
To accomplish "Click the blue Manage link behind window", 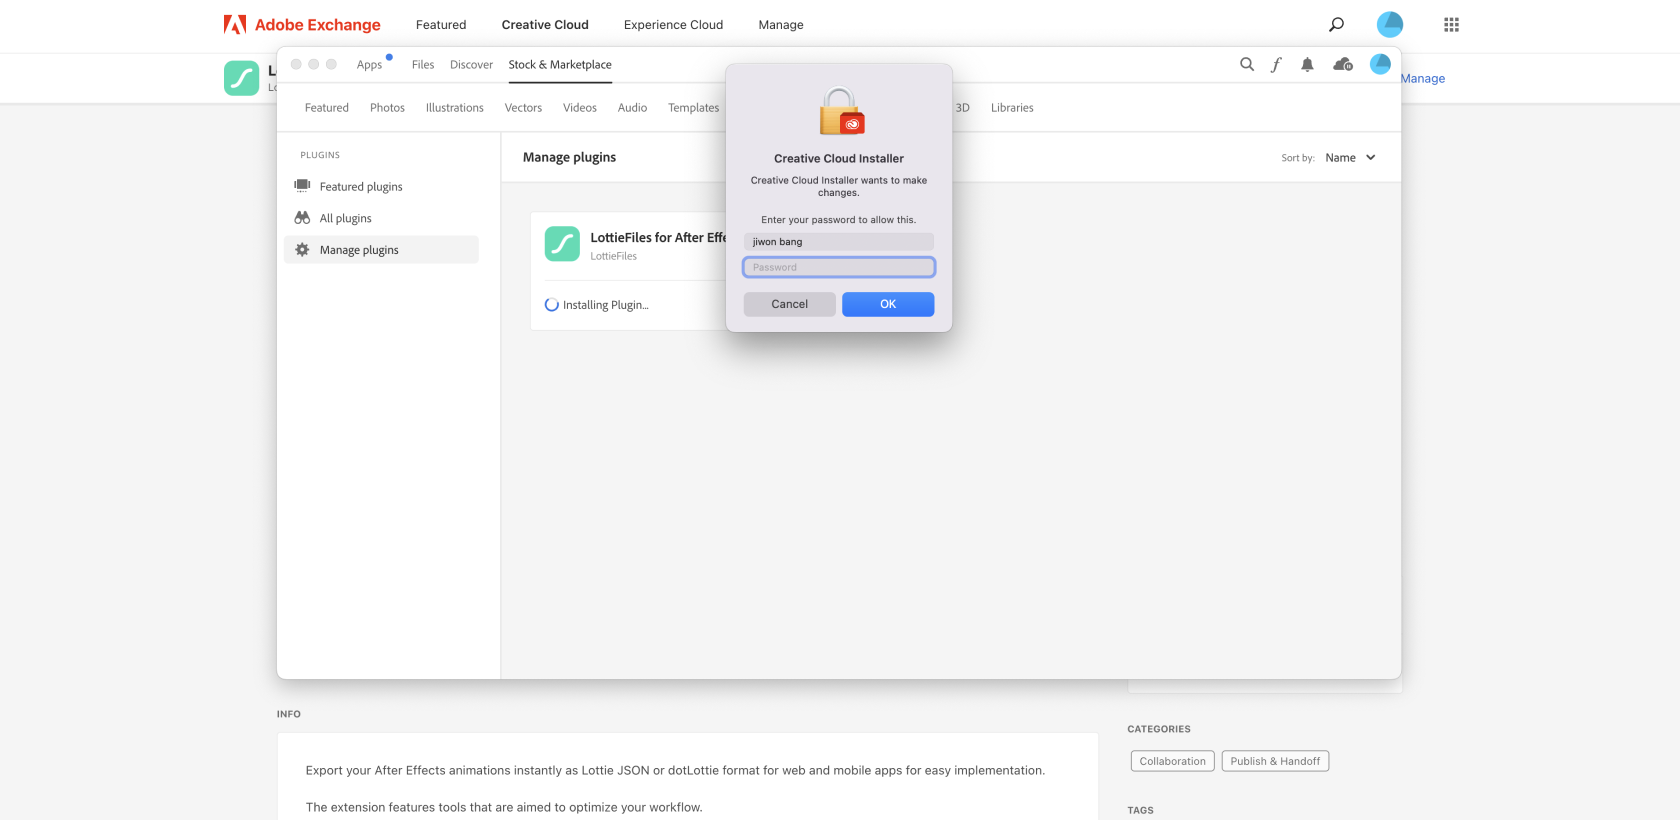I will [x=1423, y=79].
